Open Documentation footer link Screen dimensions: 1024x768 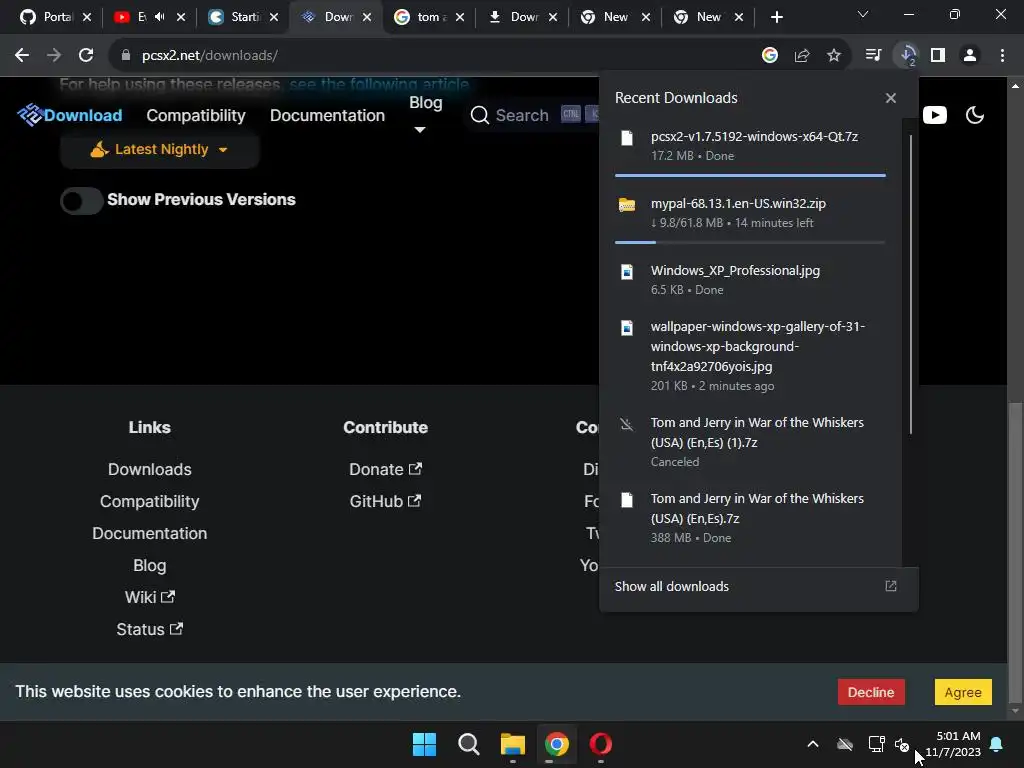[x=150, y=534]
